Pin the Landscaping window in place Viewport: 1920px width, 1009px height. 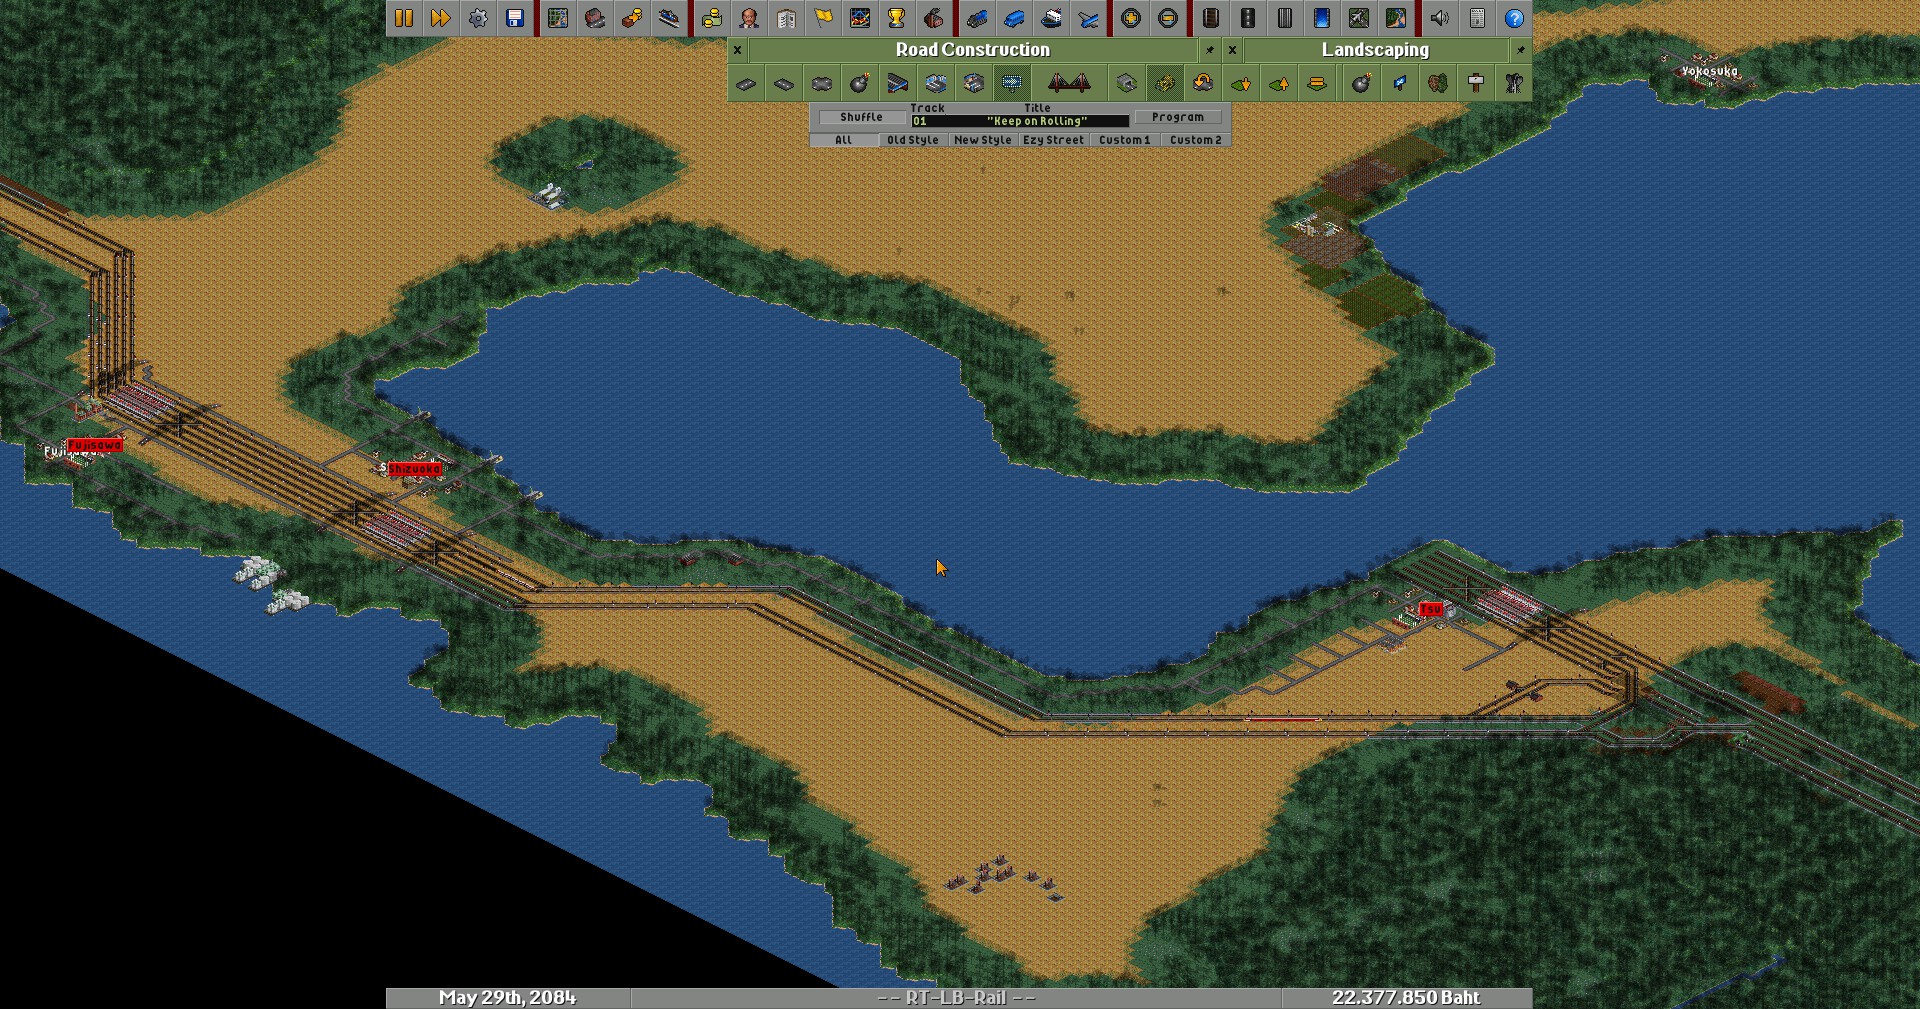click(x=1520, y=50)
